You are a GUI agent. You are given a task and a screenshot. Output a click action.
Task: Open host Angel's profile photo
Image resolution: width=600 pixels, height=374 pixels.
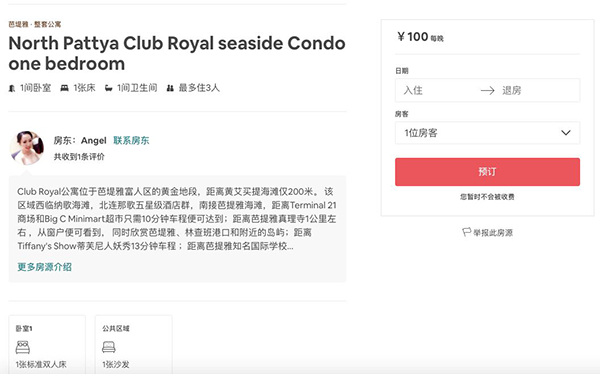[27, 148]
